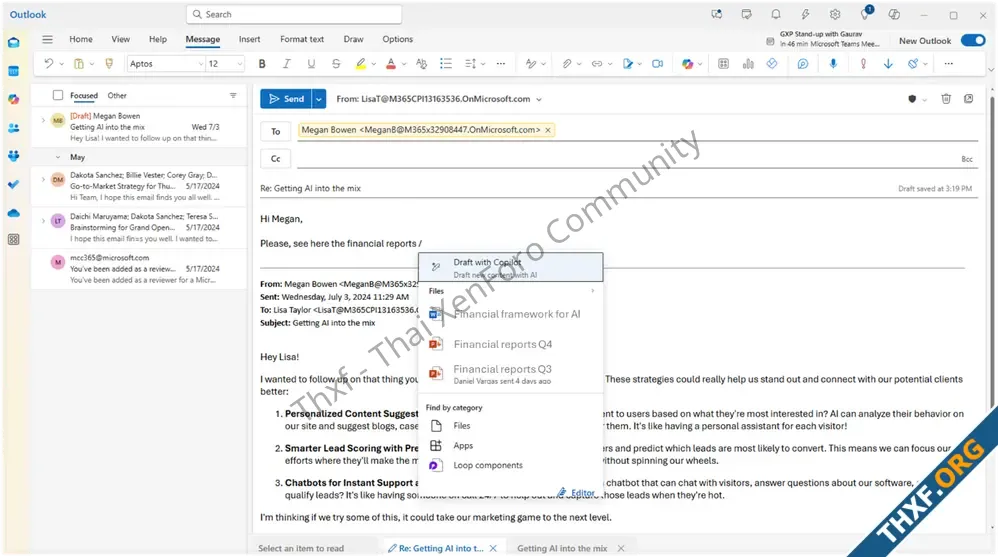This screenshot has width=998, height=557.
Task: Select Financial reports Q4 file
Action: click(x=510, y=344)
